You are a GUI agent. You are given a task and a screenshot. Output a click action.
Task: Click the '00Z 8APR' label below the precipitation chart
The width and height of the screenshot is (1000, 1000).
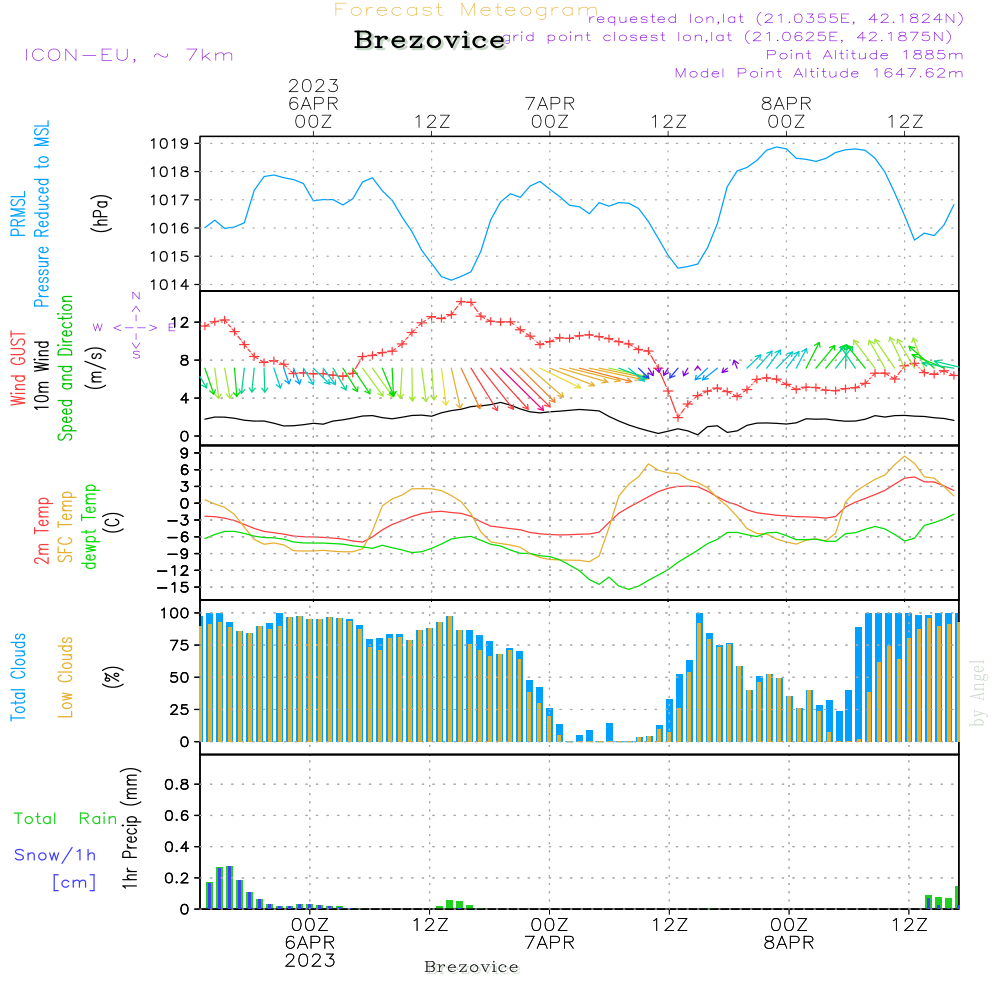(789, 934)
